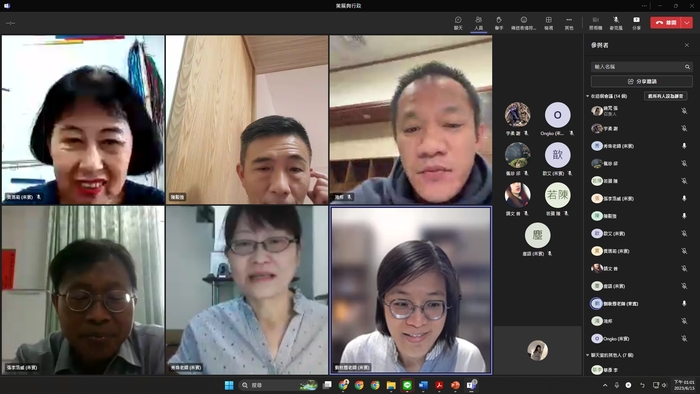
Task: Open the 其他 (More) actions menu
Action: [x=569, y=23]
